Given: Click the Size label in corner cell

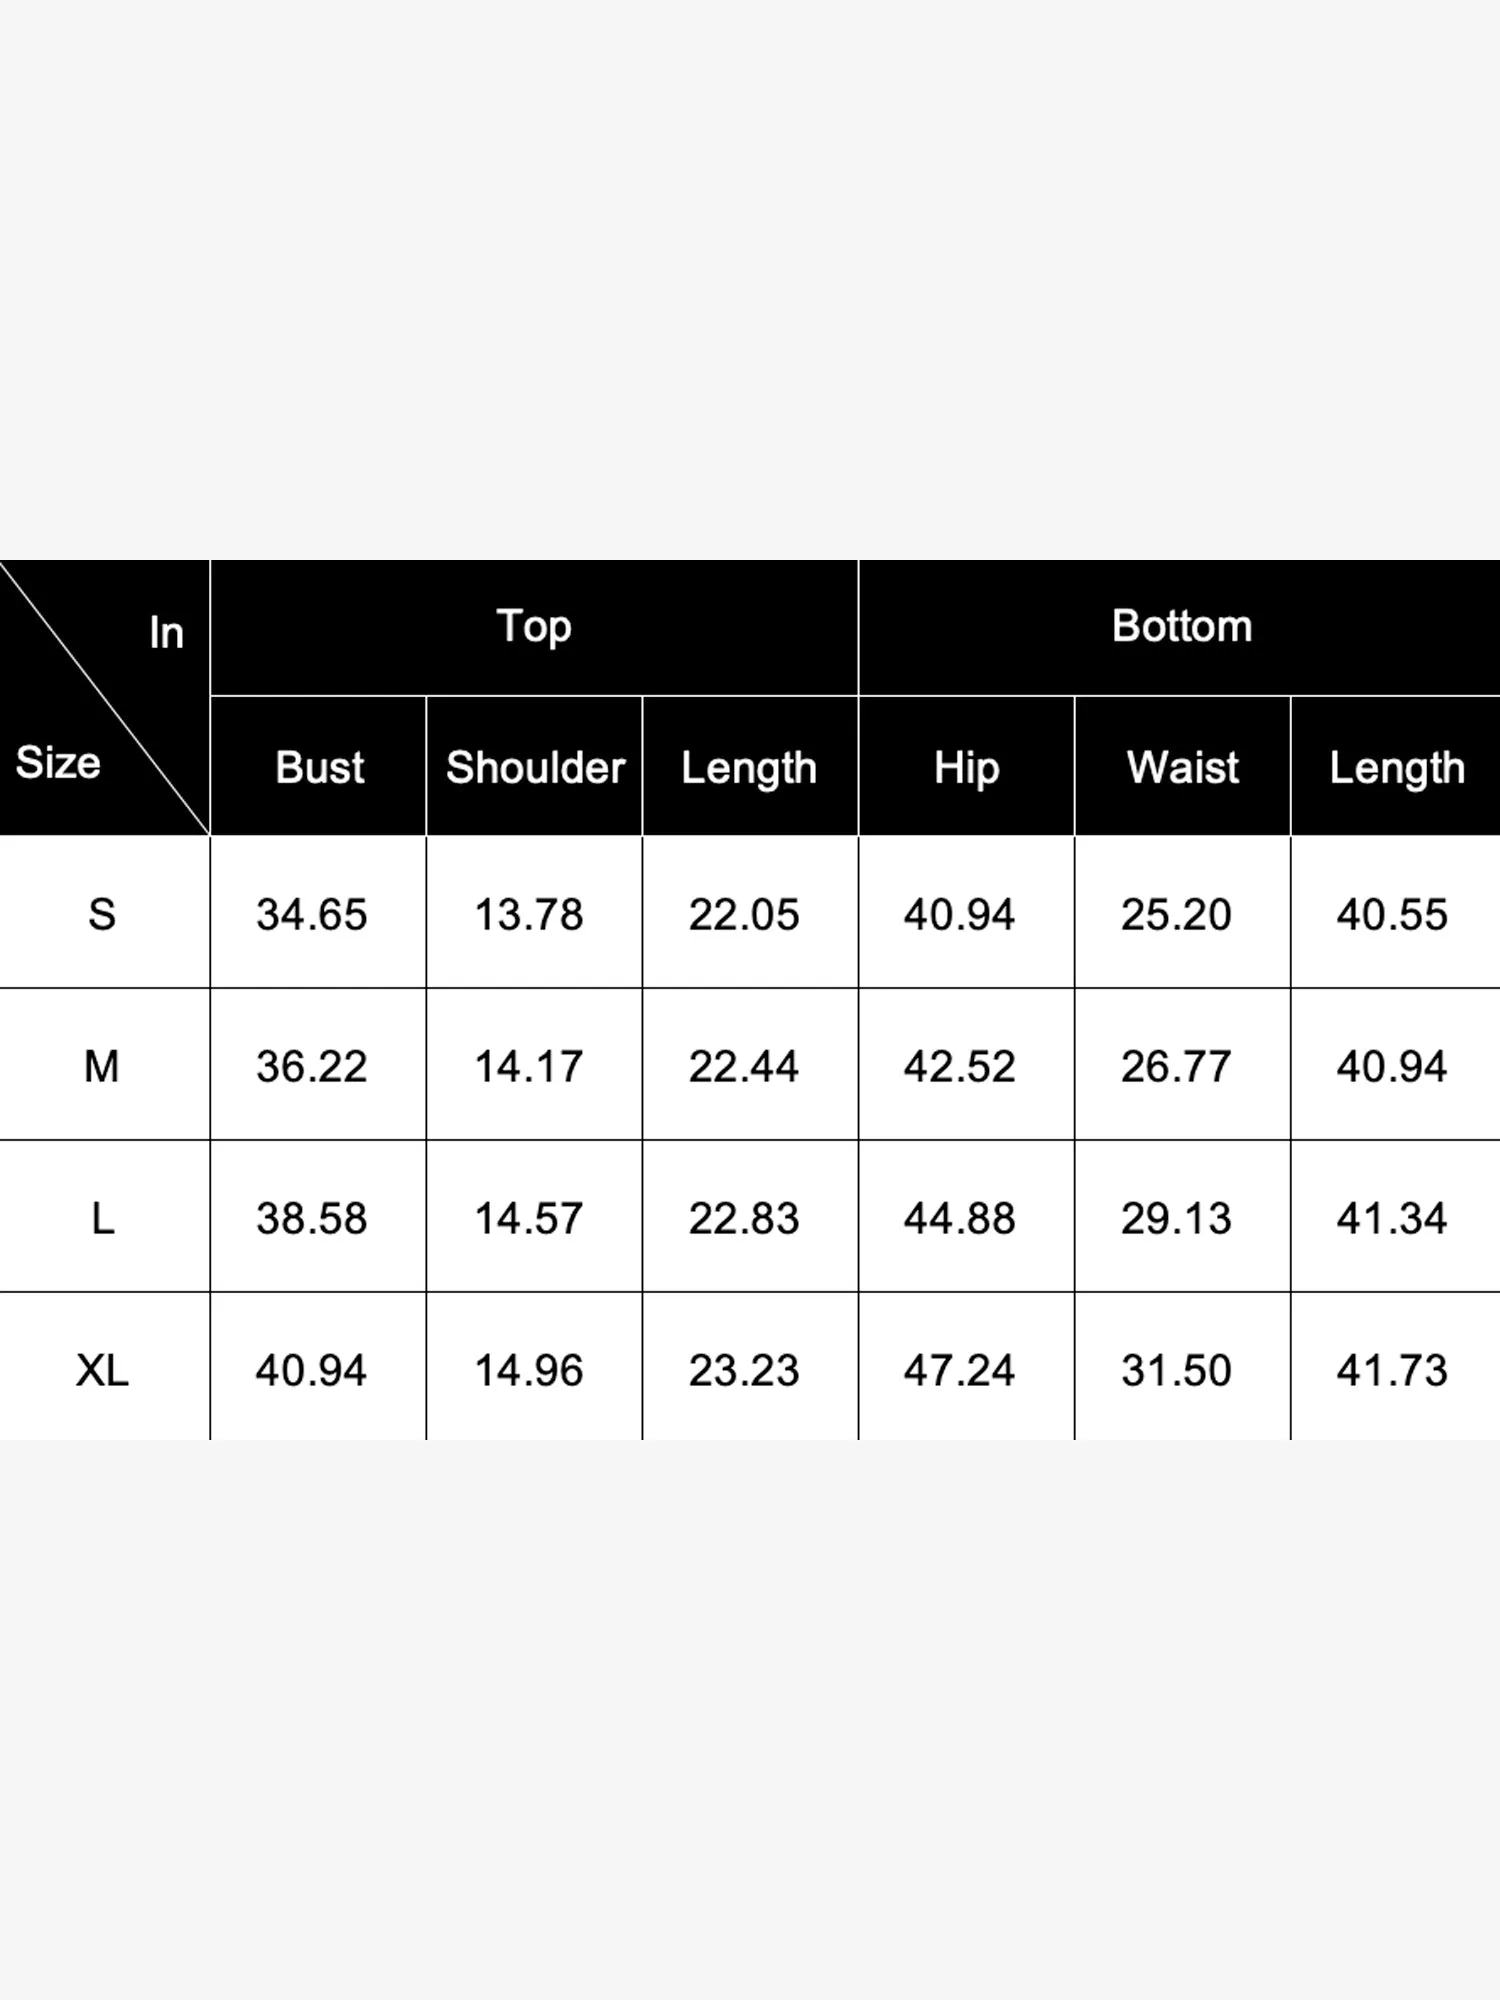Looking at the screenshot, I should [58, 763].
